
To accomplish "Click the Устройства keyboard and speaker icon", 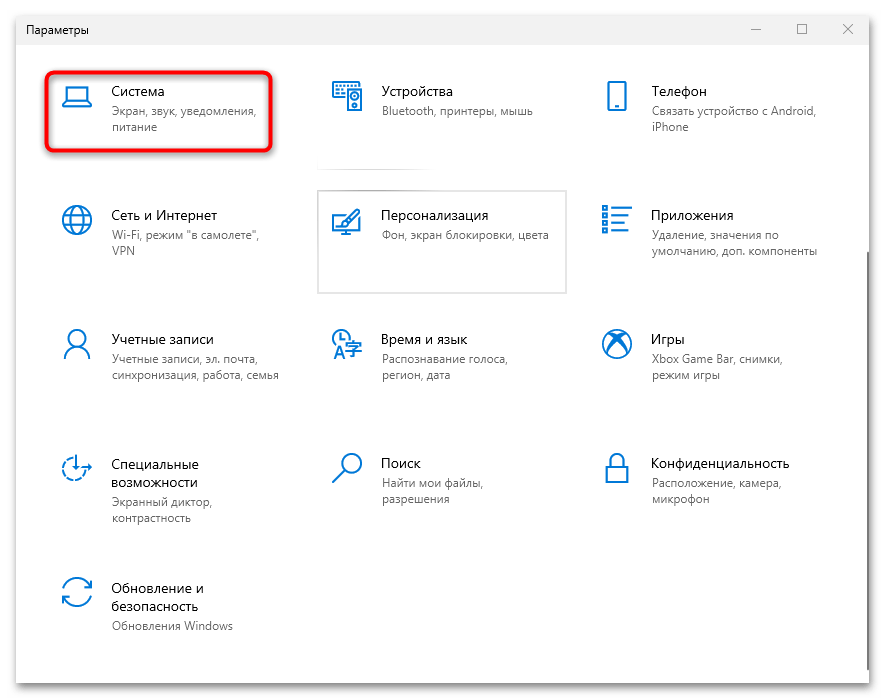I will pyautogui.click(x=347, y=96).
